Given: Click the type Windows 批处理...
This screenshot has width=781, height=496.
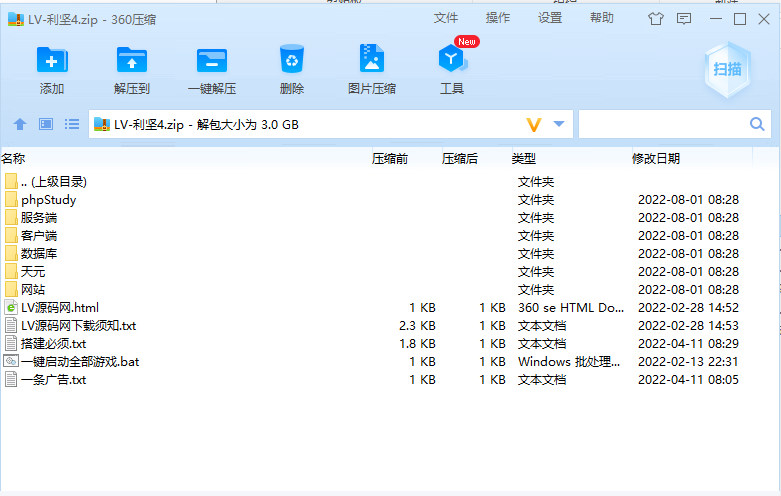Looking at the screenshot, I should point(569,362).
